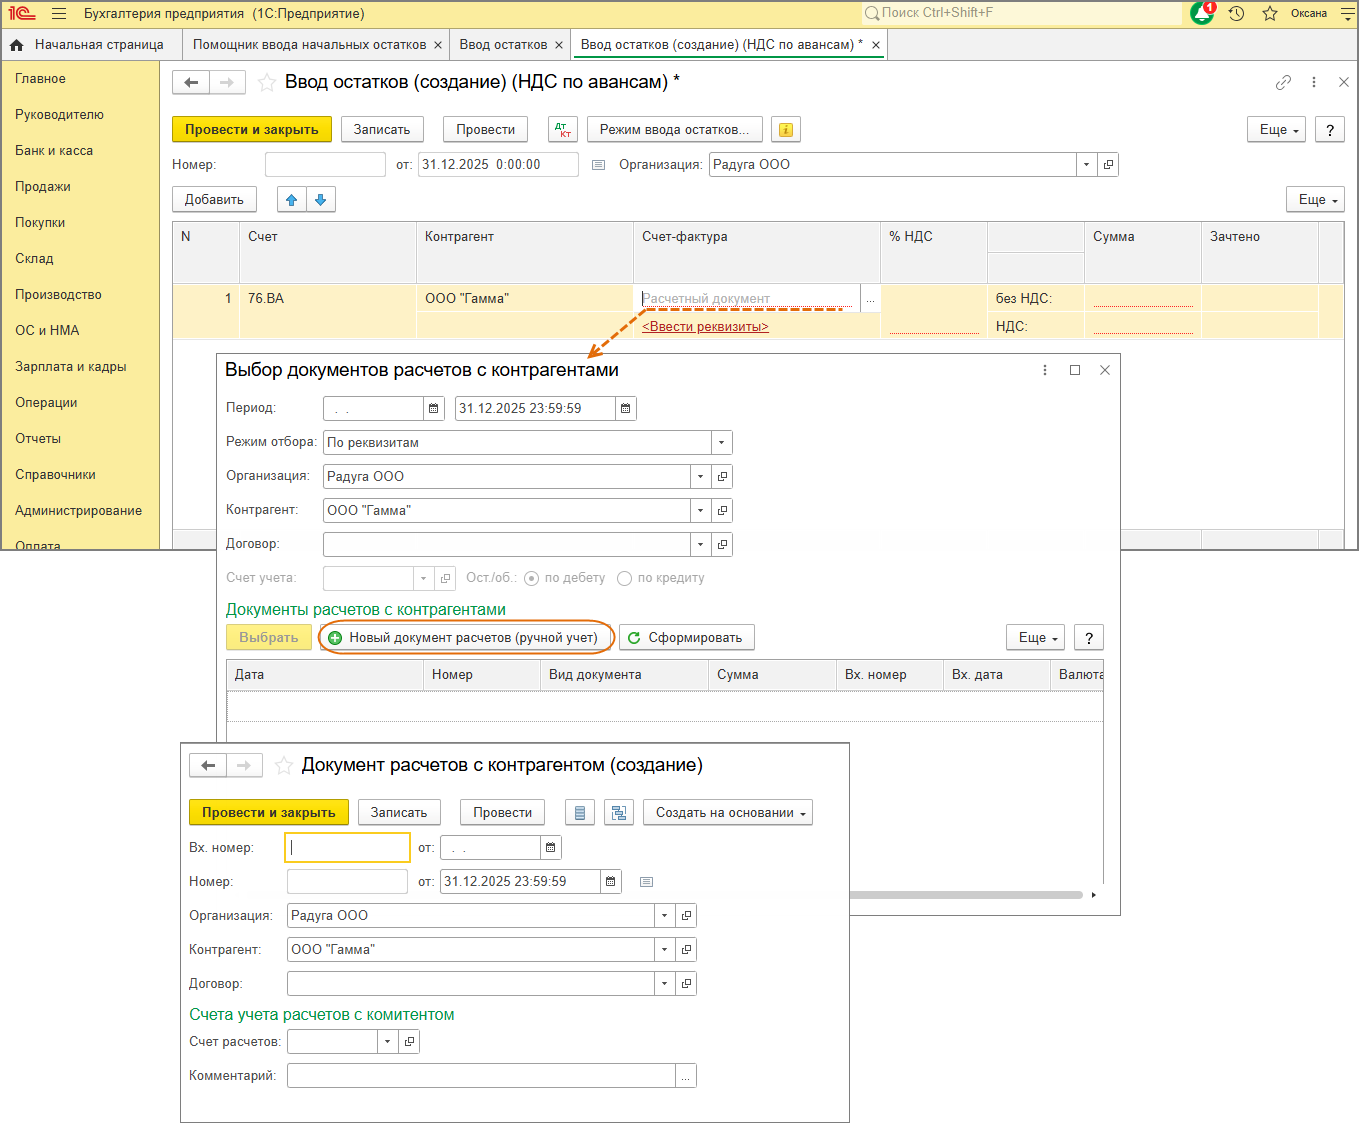Expand Договор dropdown in selection dialog
The image size is (1359, 1126).
[x=701, y=545]
